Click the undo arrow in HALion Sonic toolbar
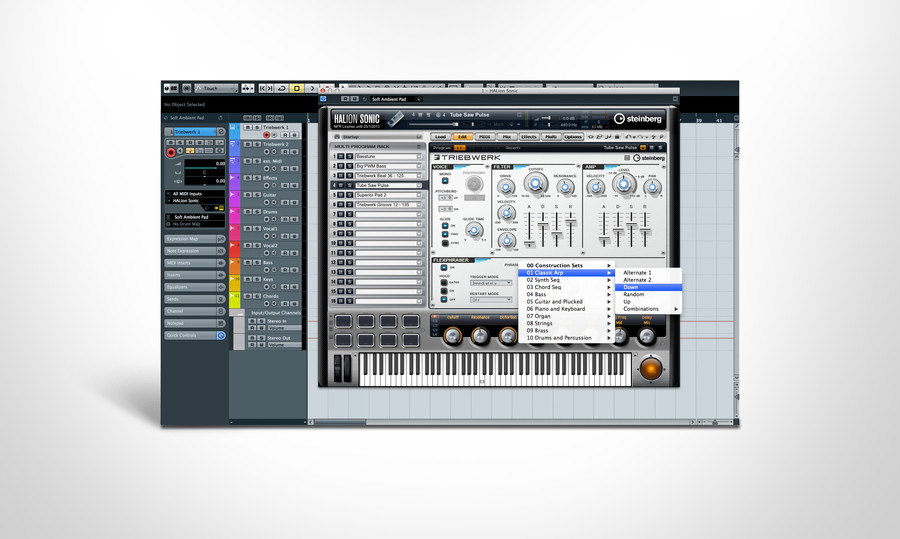The width and height of the screenshot is (900, 539). tap(629, 137)
